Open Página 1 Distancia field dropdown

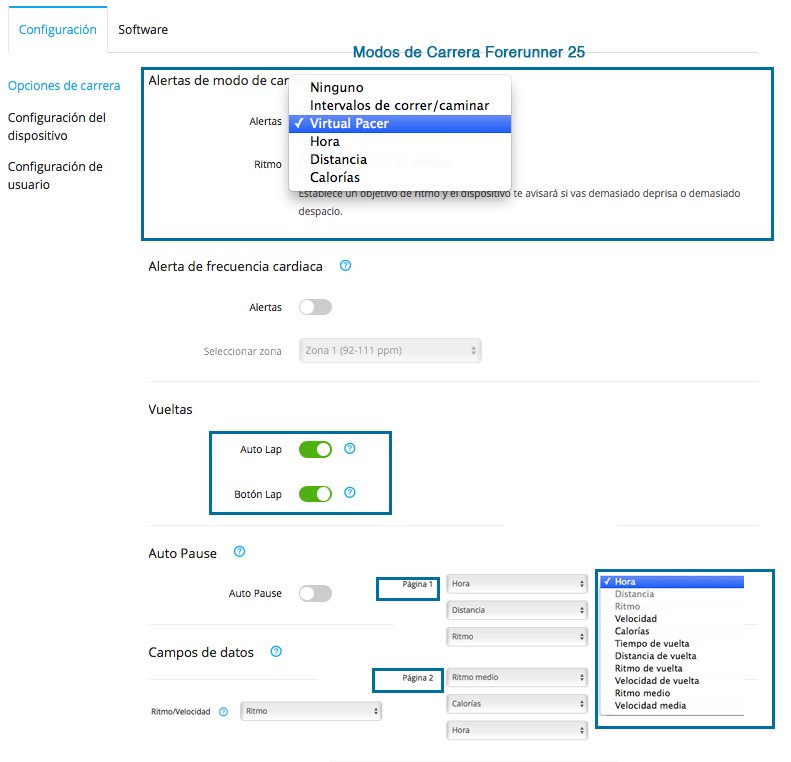tap(517, 610)
